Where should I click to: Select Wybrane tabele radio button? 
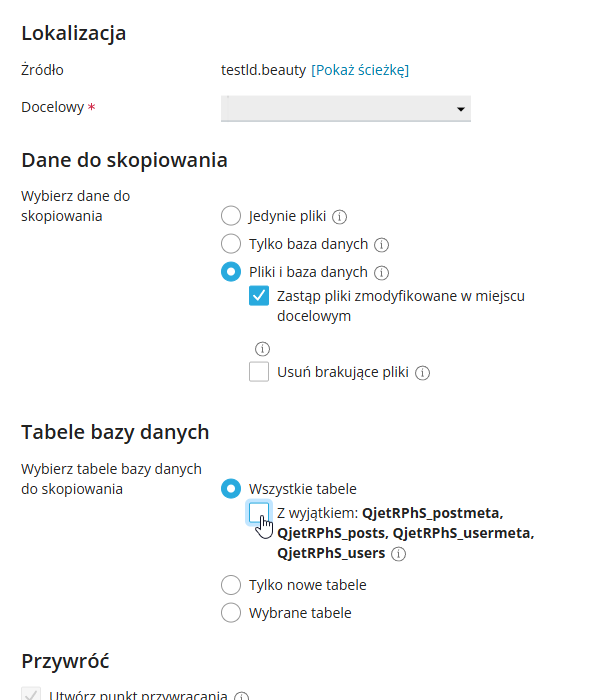coord(231,613)
